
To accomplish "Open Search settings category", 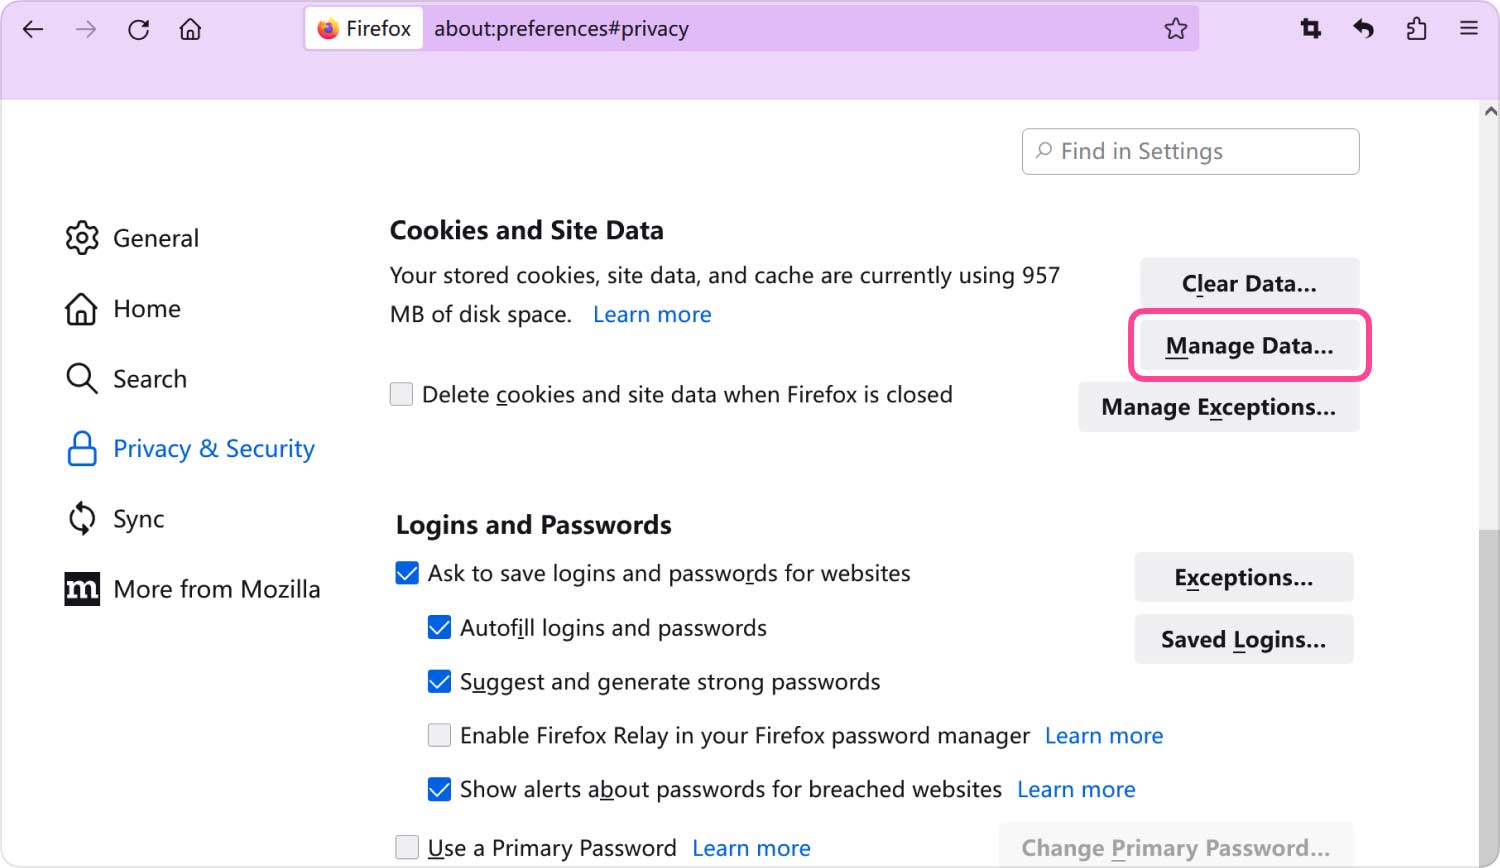I will (x=126, y=379).
